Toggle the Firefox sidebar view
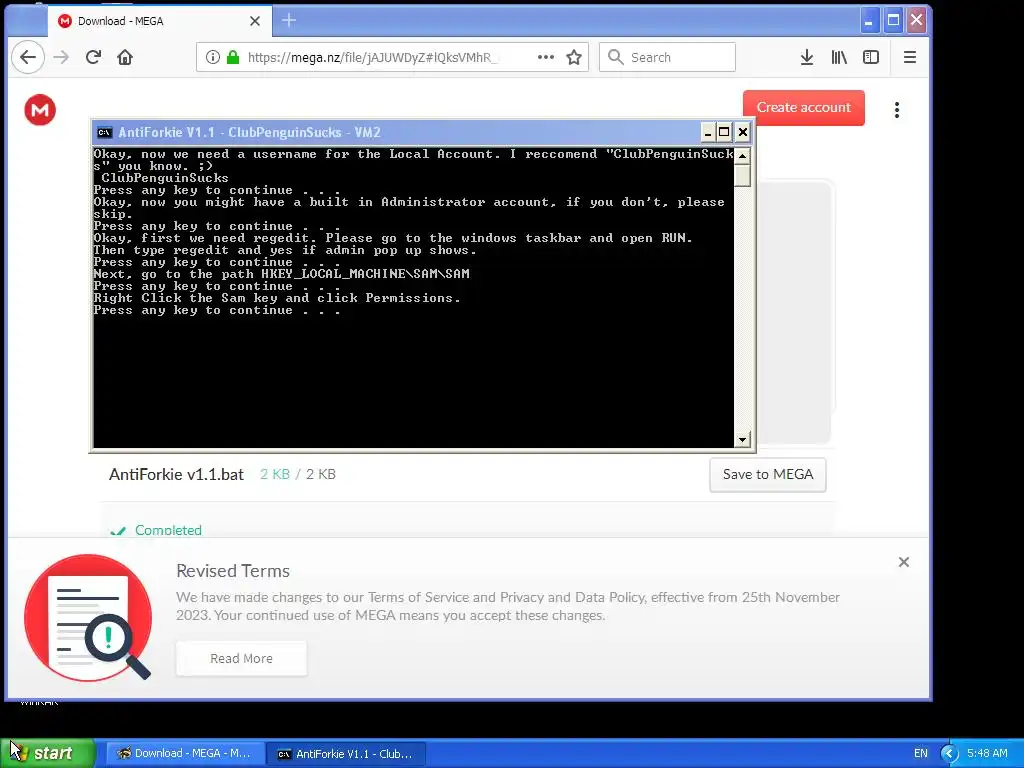 871,57
